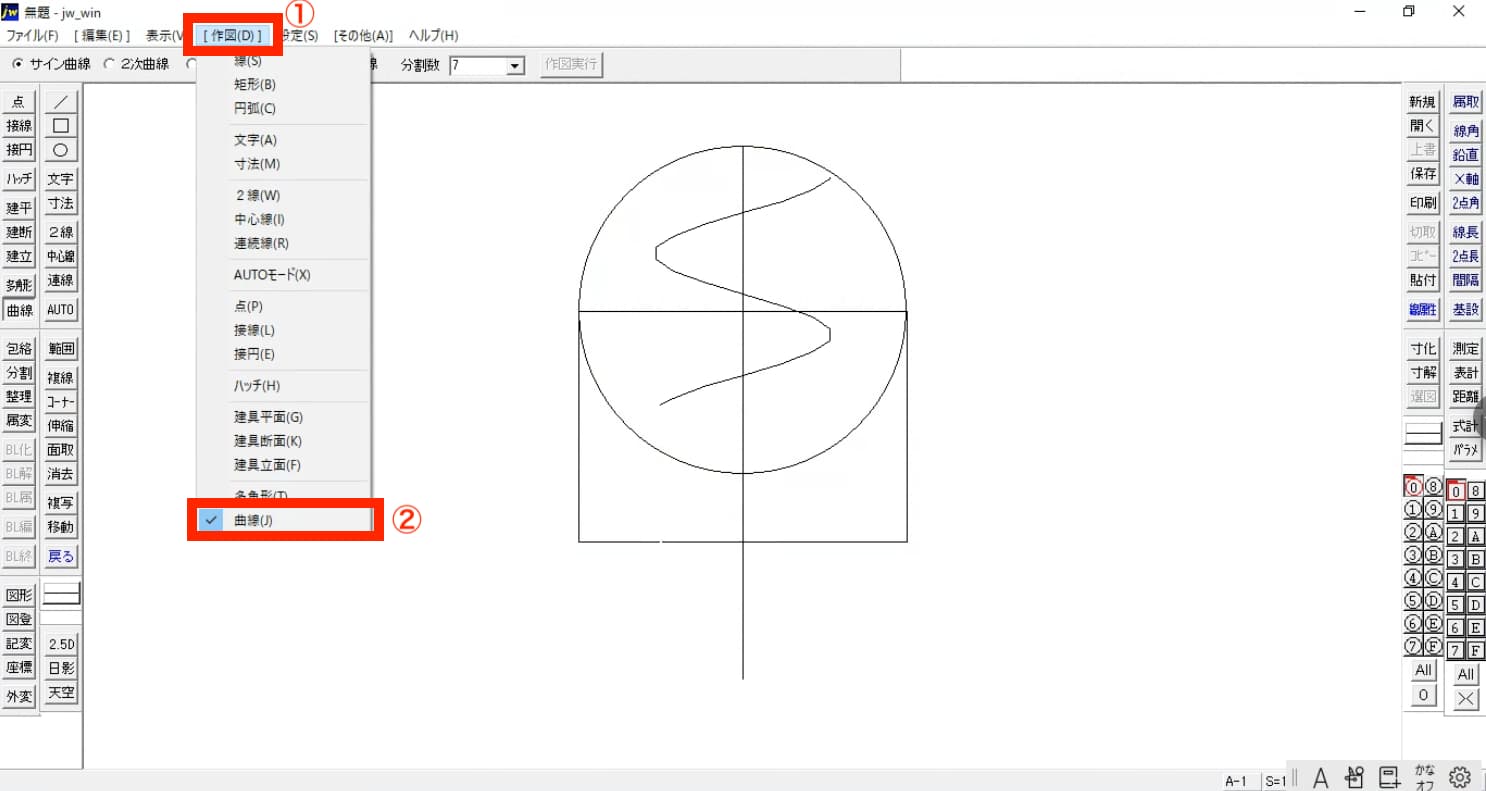
Task: Select the circle tool icon in left toolbar
Action: [61, 150]
